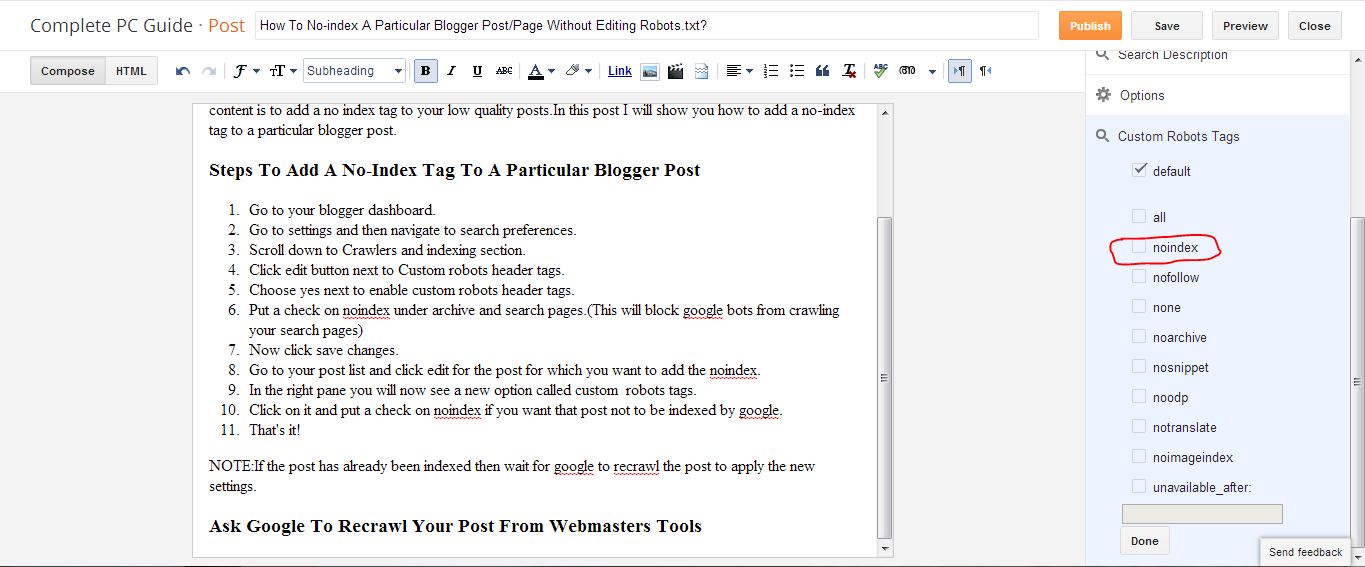This screenshot has height=567, width=1365.
Task: Check the noarchive checkbox
Action: point(1139,336)
